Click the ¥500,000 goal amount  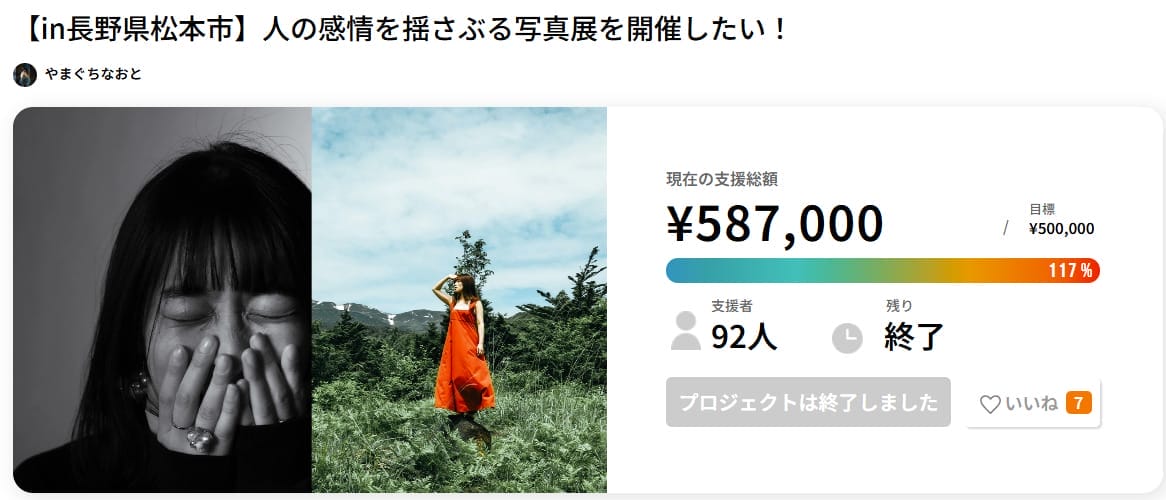pyautogui.click(x=1061, y=229)
